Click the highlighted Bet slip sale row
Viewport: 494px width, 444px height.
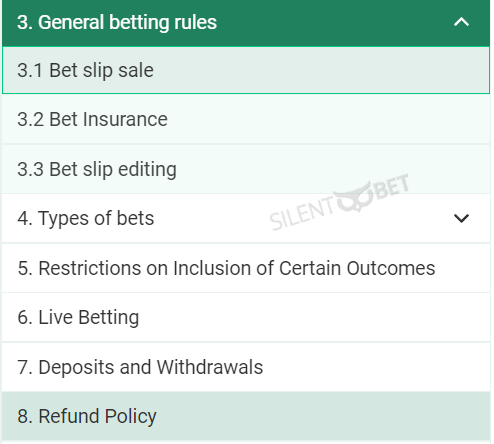[246, 70]
